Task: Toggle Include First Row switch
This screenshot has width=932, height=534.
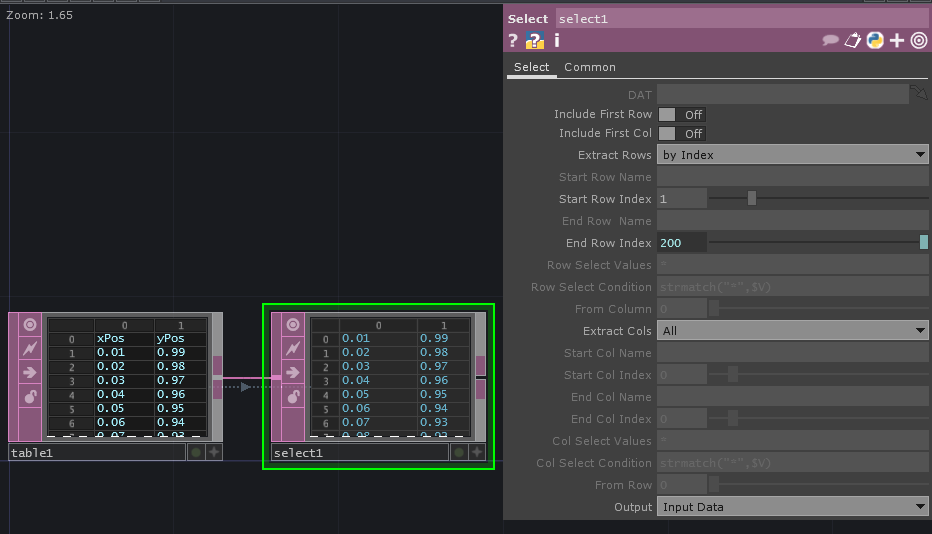Action: pos(681,115)
